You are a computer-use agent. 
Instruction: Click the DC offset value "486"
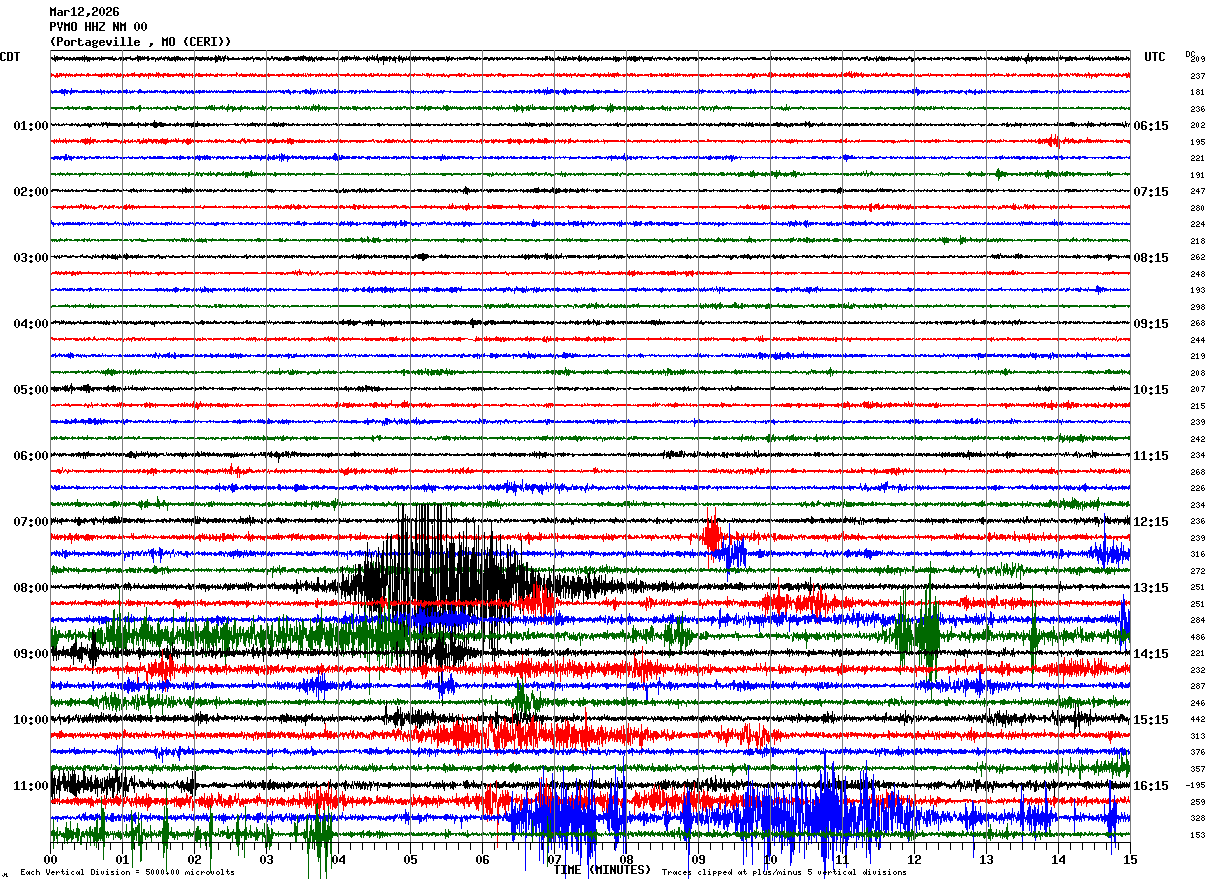(x=1197, y=637)
